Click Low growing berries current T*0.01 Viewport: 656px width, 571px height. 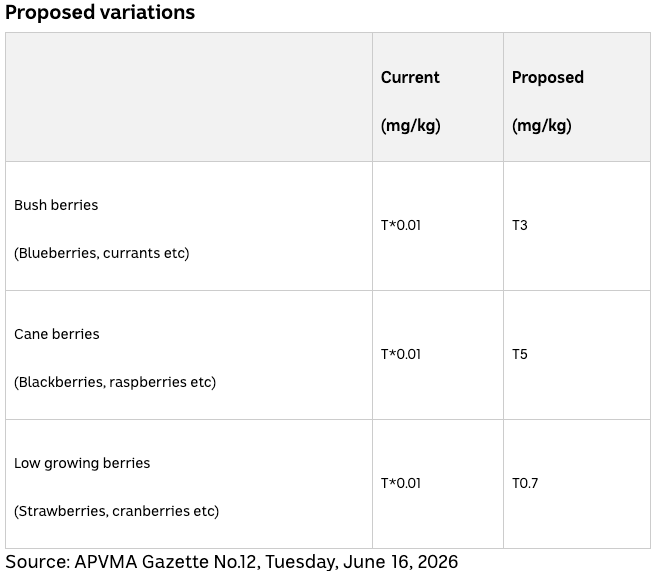401,483
